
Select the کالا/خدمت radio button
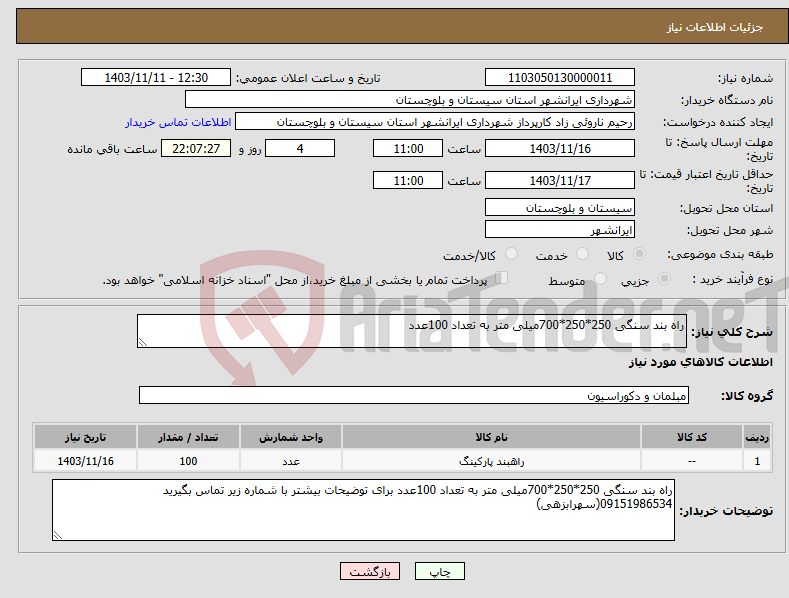coord(511,254)
